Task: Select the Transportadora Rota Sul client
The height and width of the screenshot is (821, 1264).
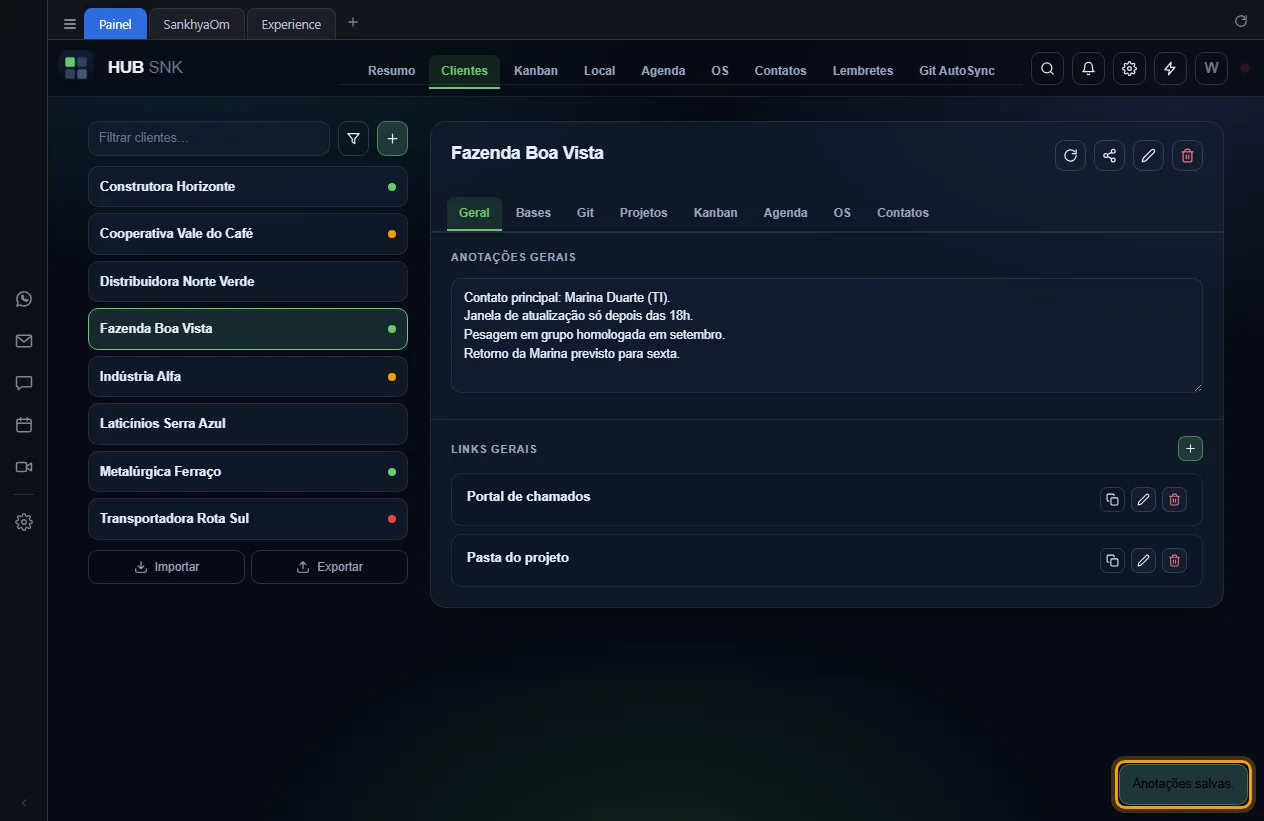Action: tap(248, 519)
